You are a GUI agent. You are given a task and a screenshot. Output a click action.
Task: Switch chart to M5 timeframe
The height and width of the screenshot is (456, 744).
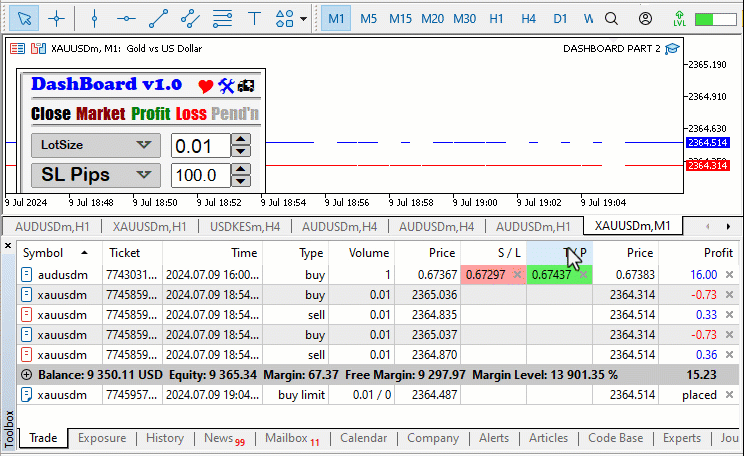tap(368, 19)
